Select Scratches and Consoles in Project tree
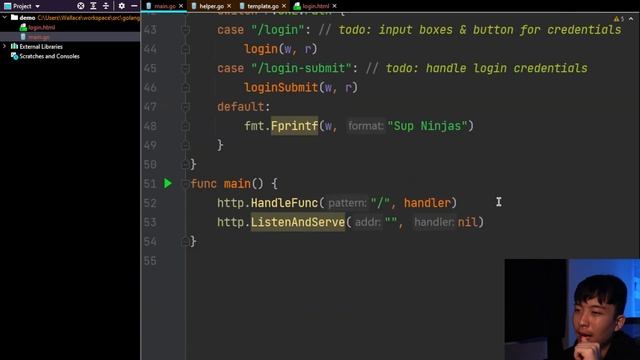Viewport: 640px width, 360px height. click(49, 56)
